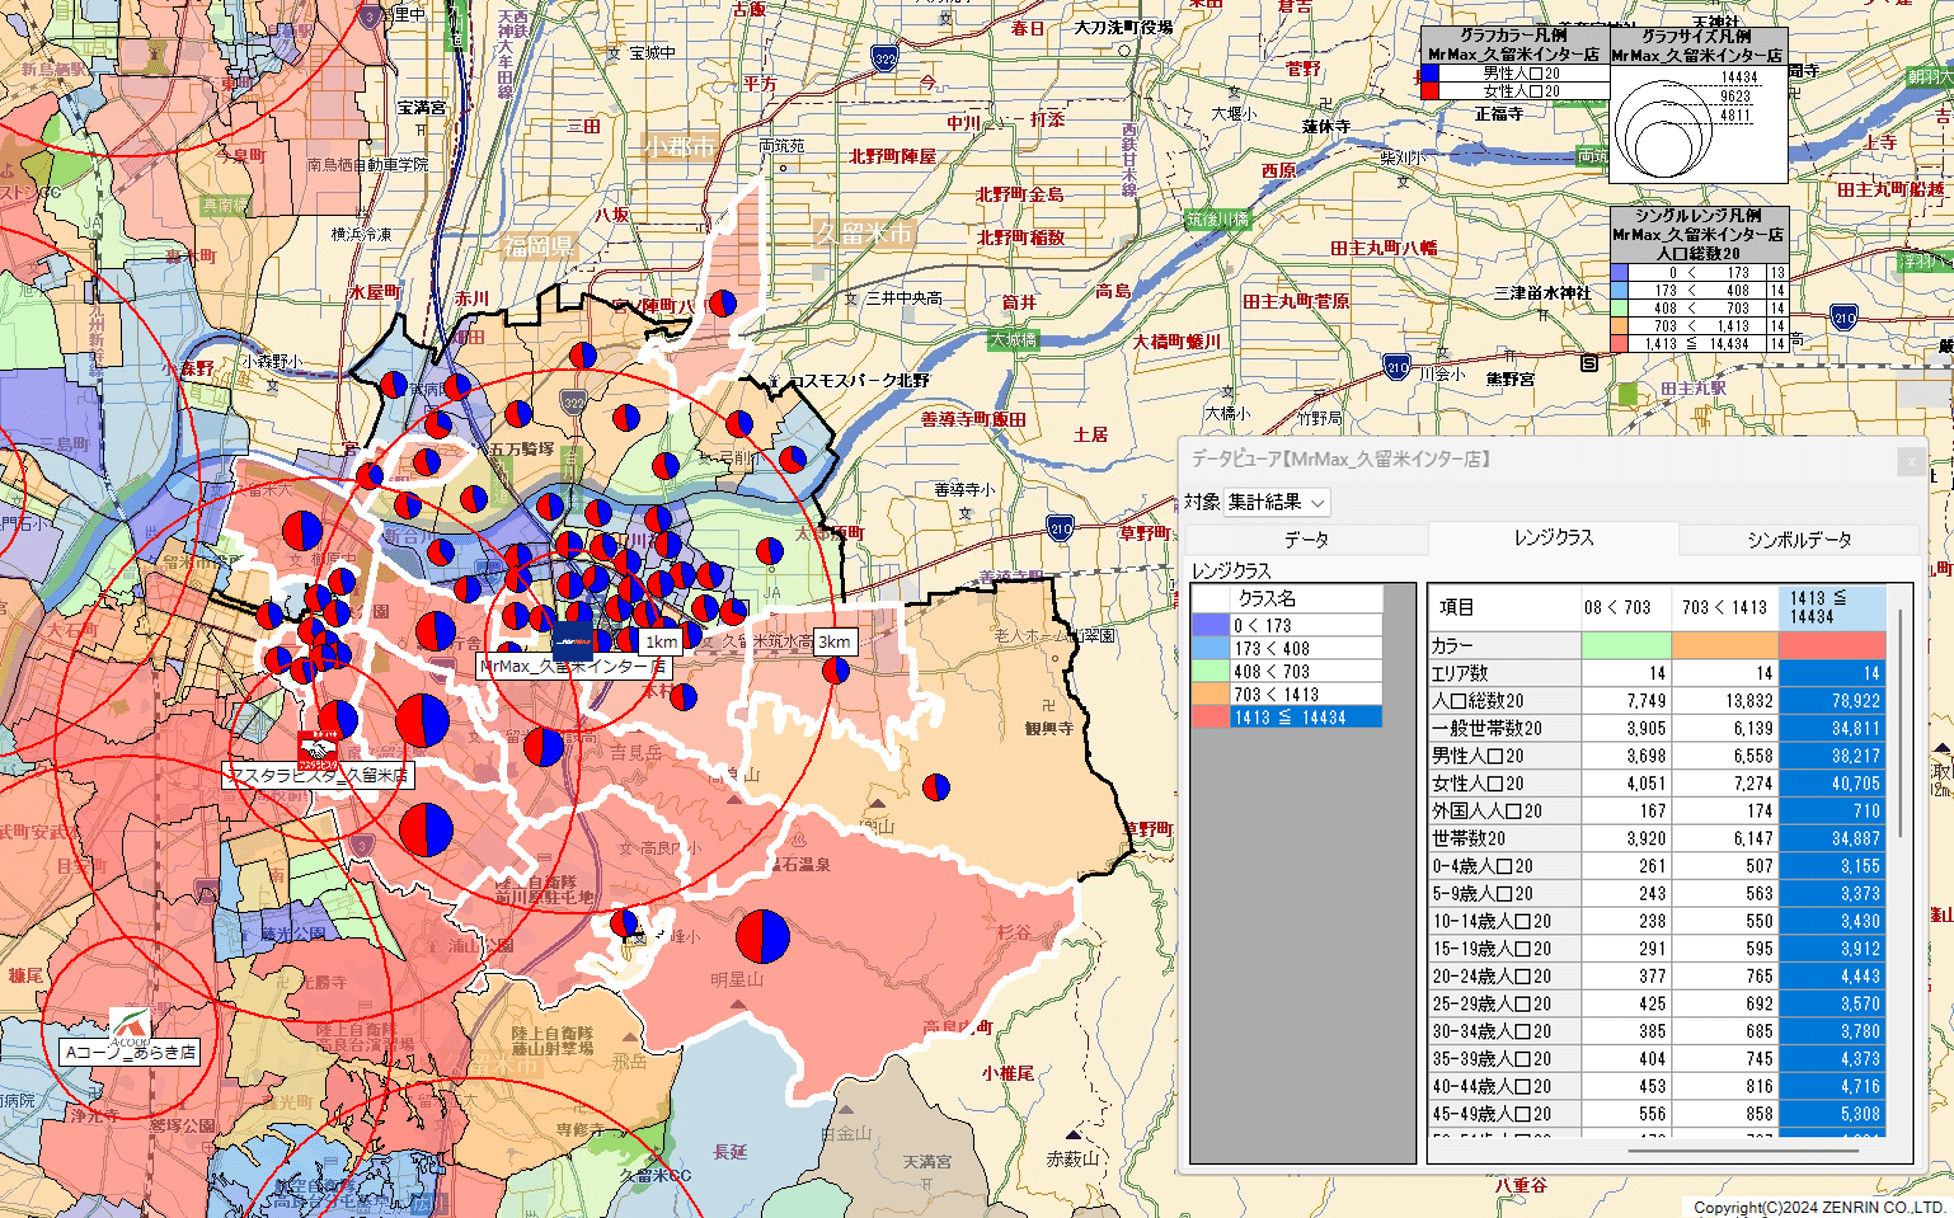The height and width of the screenshot is (1218, 1954).
Task: Click the Aコープ_あらき店 map label
Action: click(130, 1052)
